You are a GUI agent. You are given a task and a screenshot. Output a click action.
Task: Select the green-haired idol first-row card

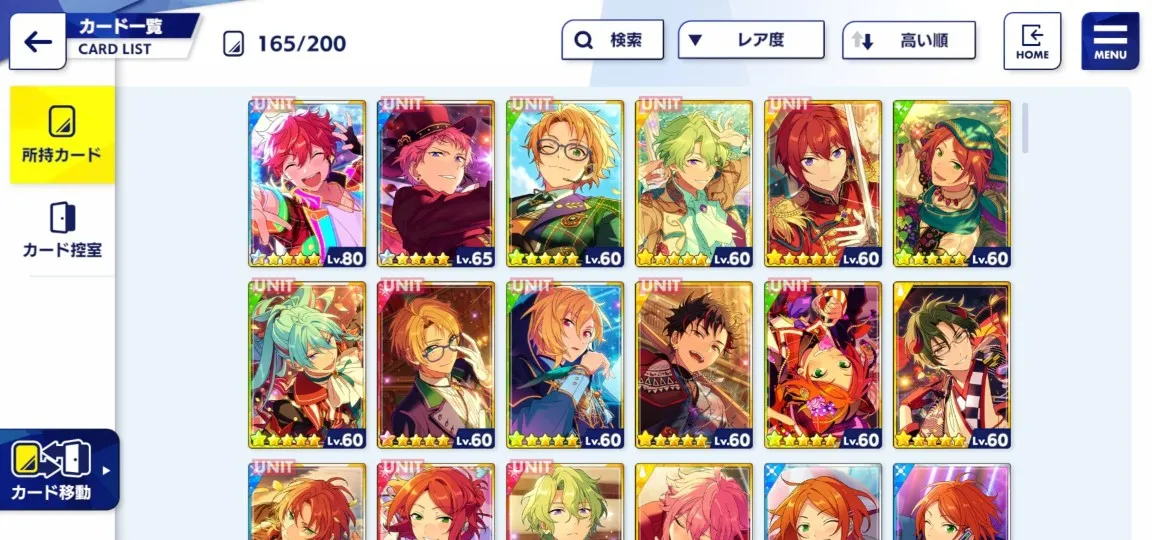point(694,184)
